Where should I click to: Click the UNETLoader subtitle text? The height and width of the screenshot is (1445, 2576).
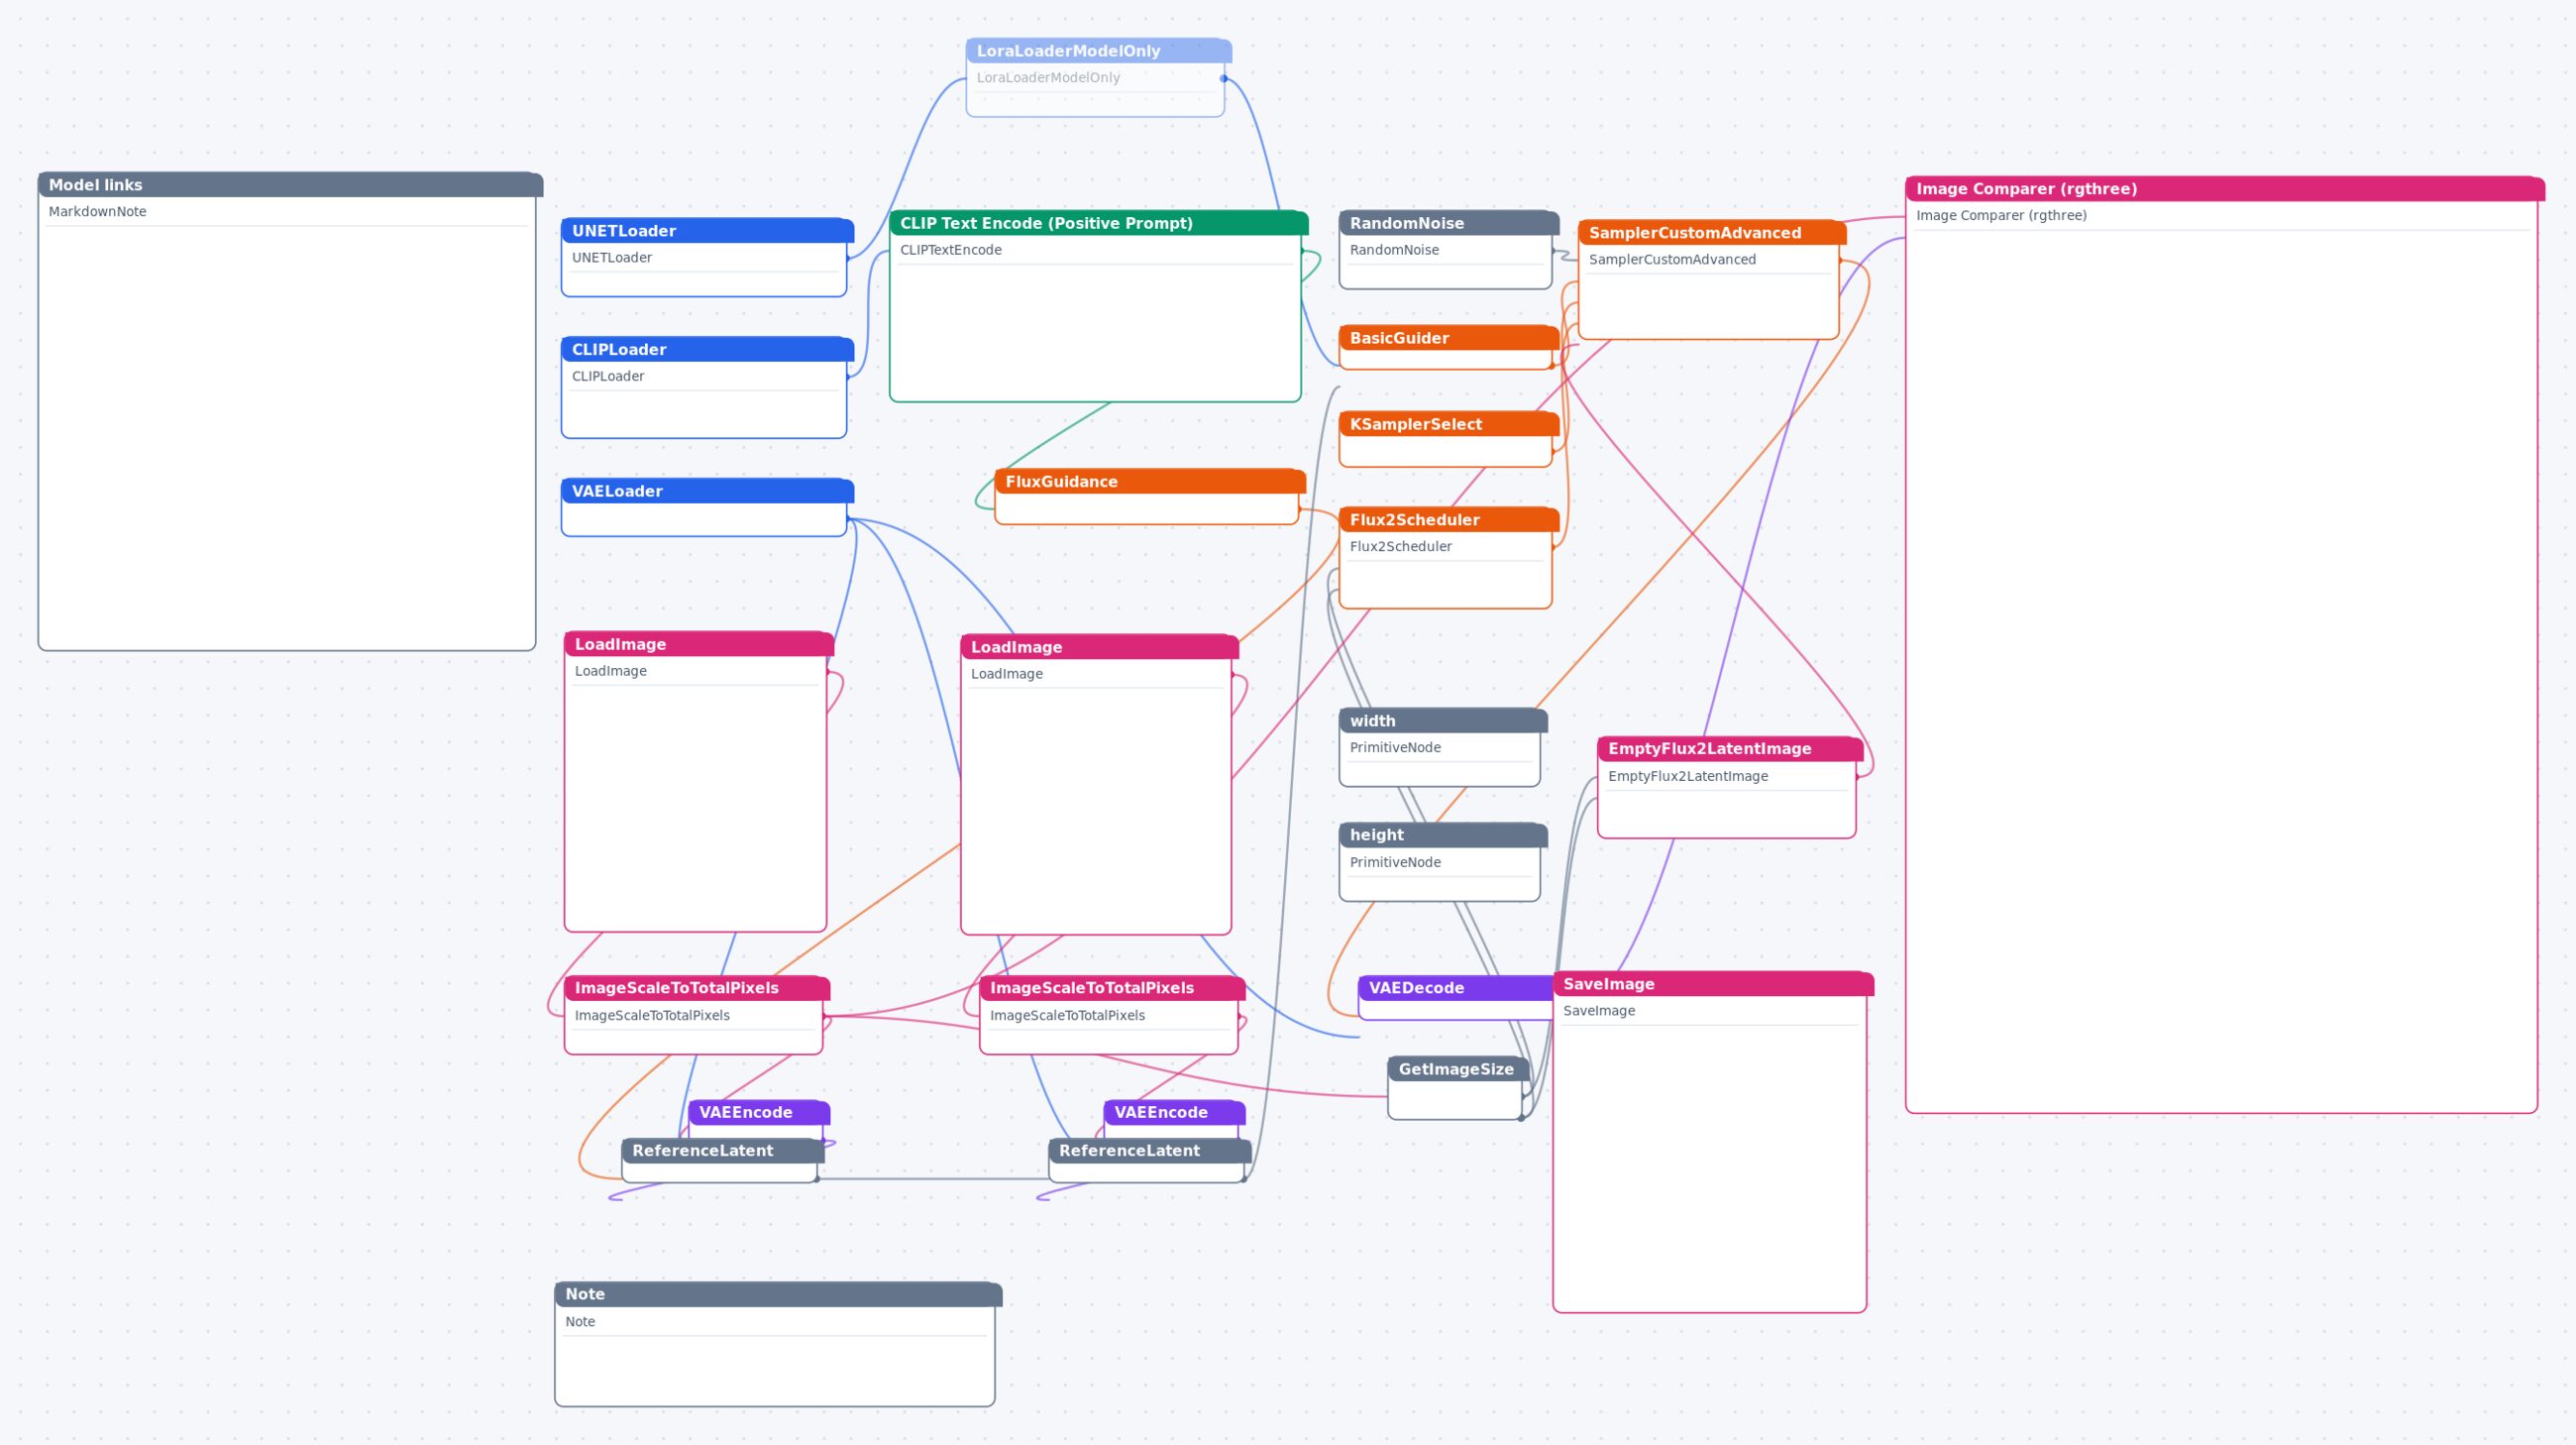coord(611,257)
